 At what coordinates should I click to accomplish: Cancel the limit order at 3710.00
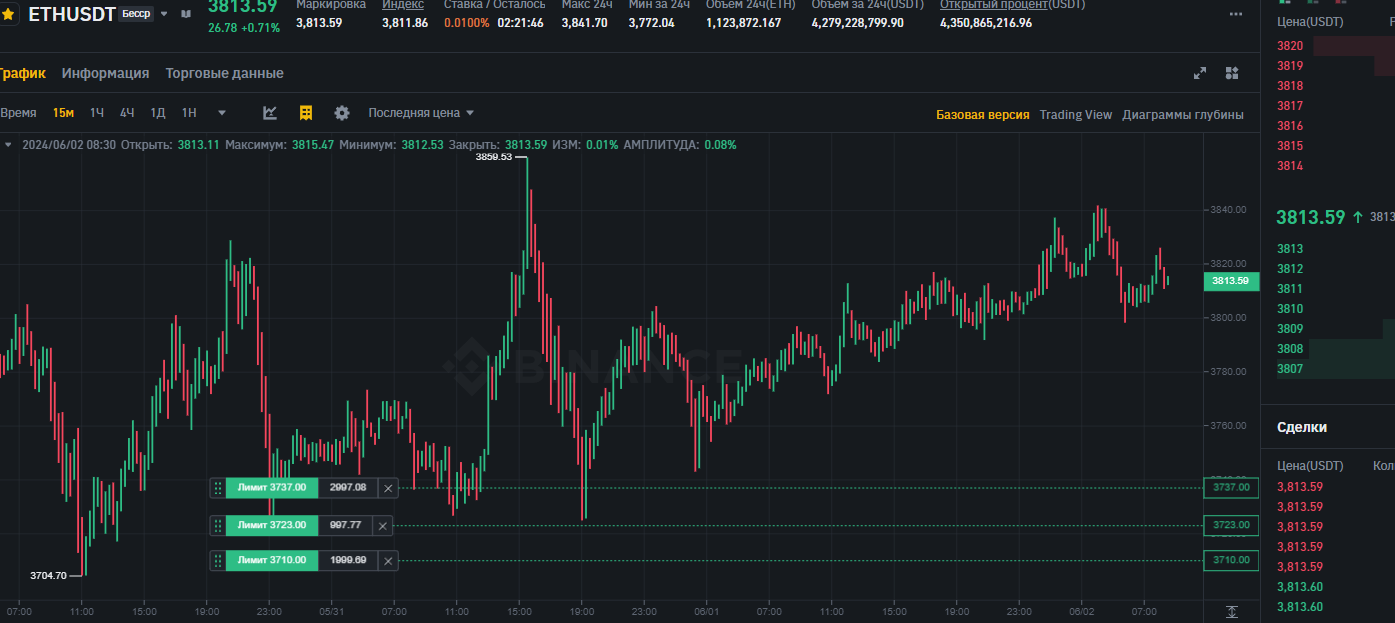pyautogui.click(x=388, y=561)
